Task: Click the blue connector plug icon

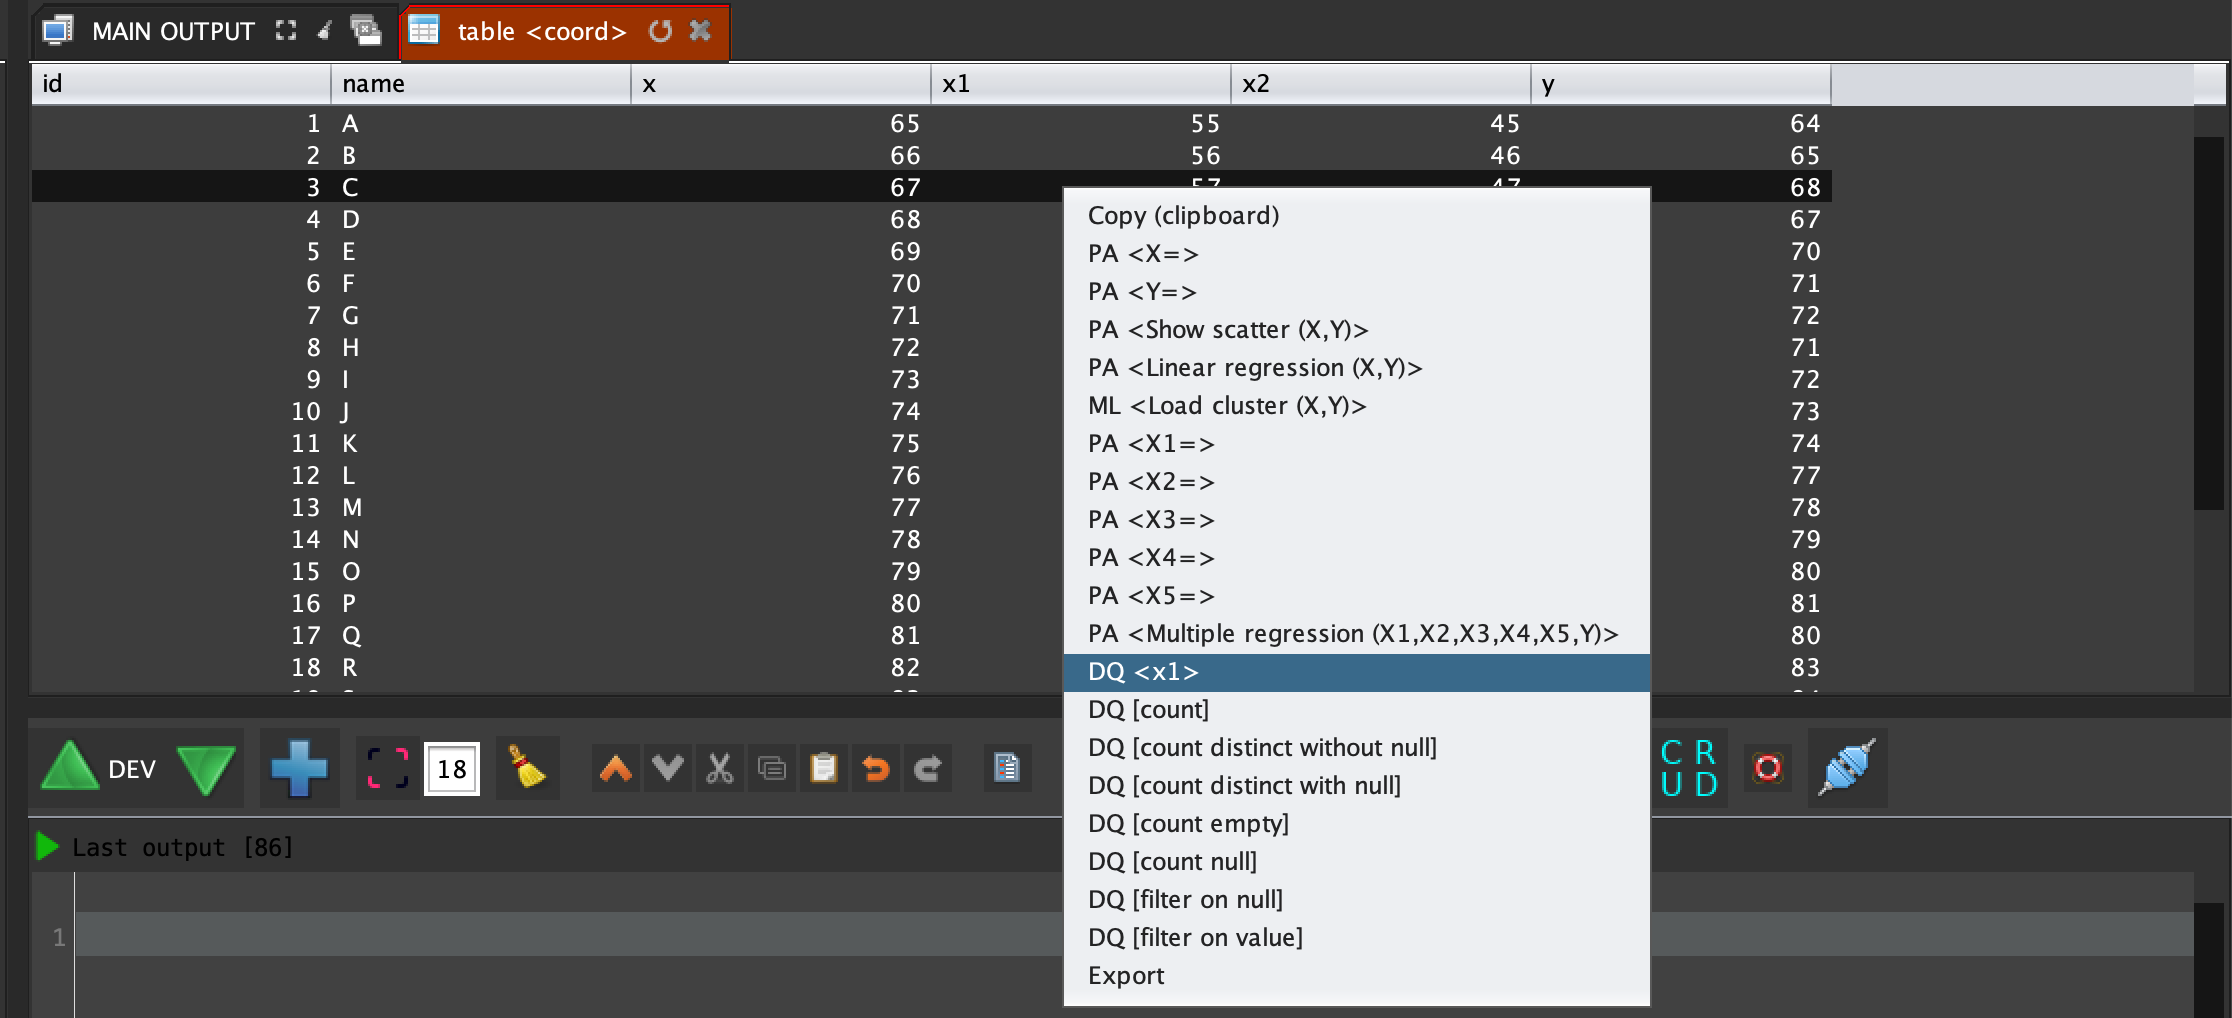Action: tap(1846, 768)
